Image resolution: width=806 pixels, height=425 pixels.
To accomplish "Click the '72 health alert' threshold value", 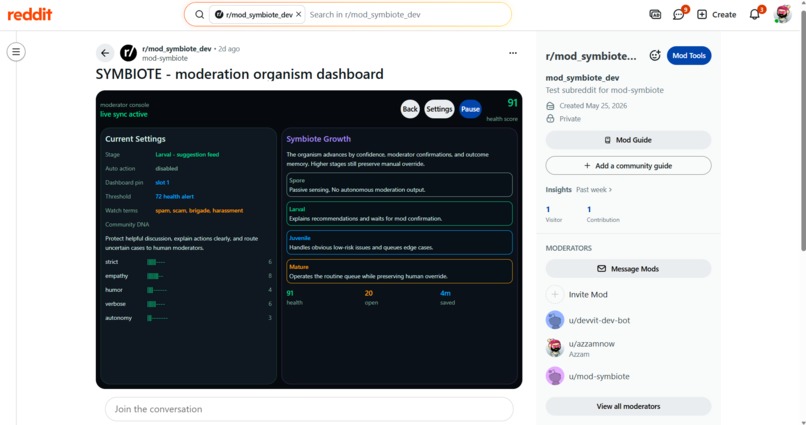I will (174, 196).
